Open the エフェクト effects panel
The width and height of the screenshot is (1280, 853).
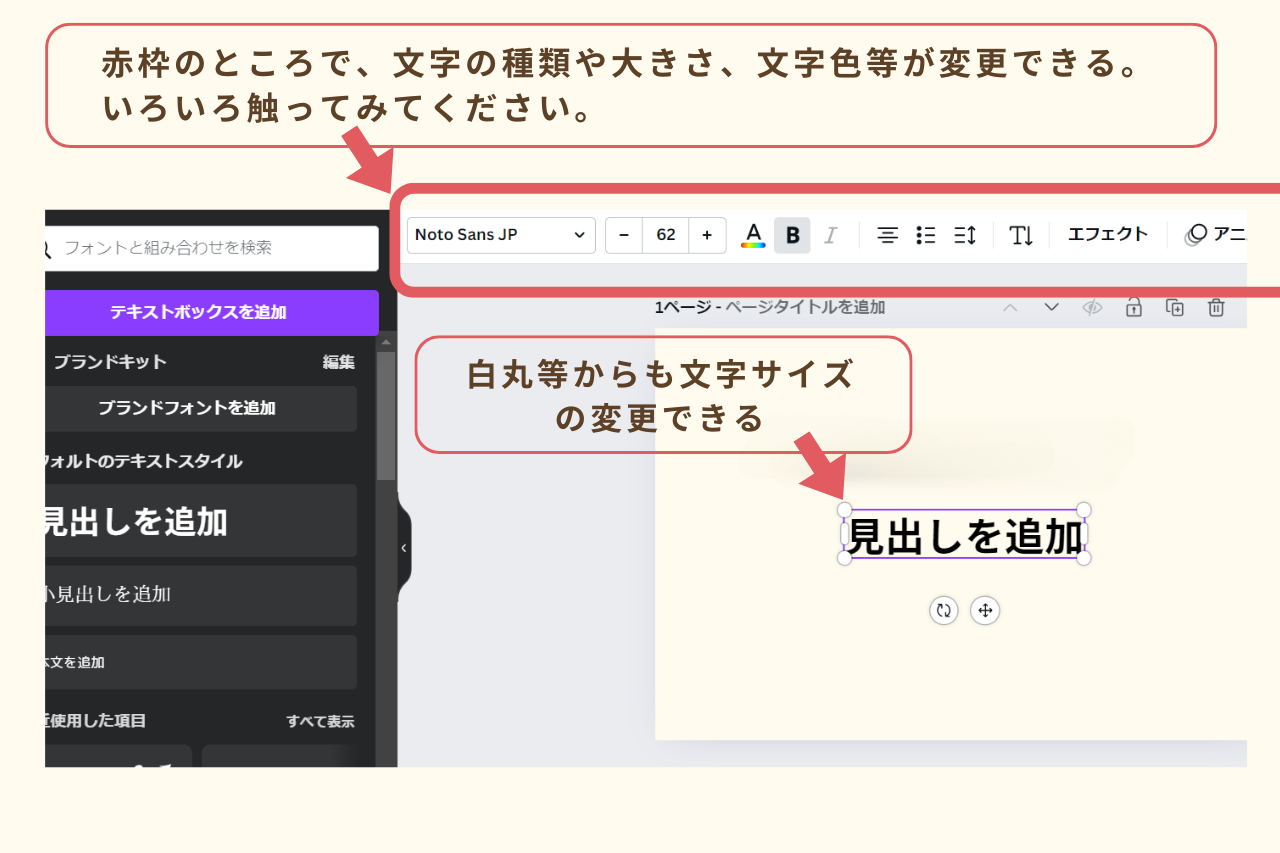click(x=1108, y=234)
